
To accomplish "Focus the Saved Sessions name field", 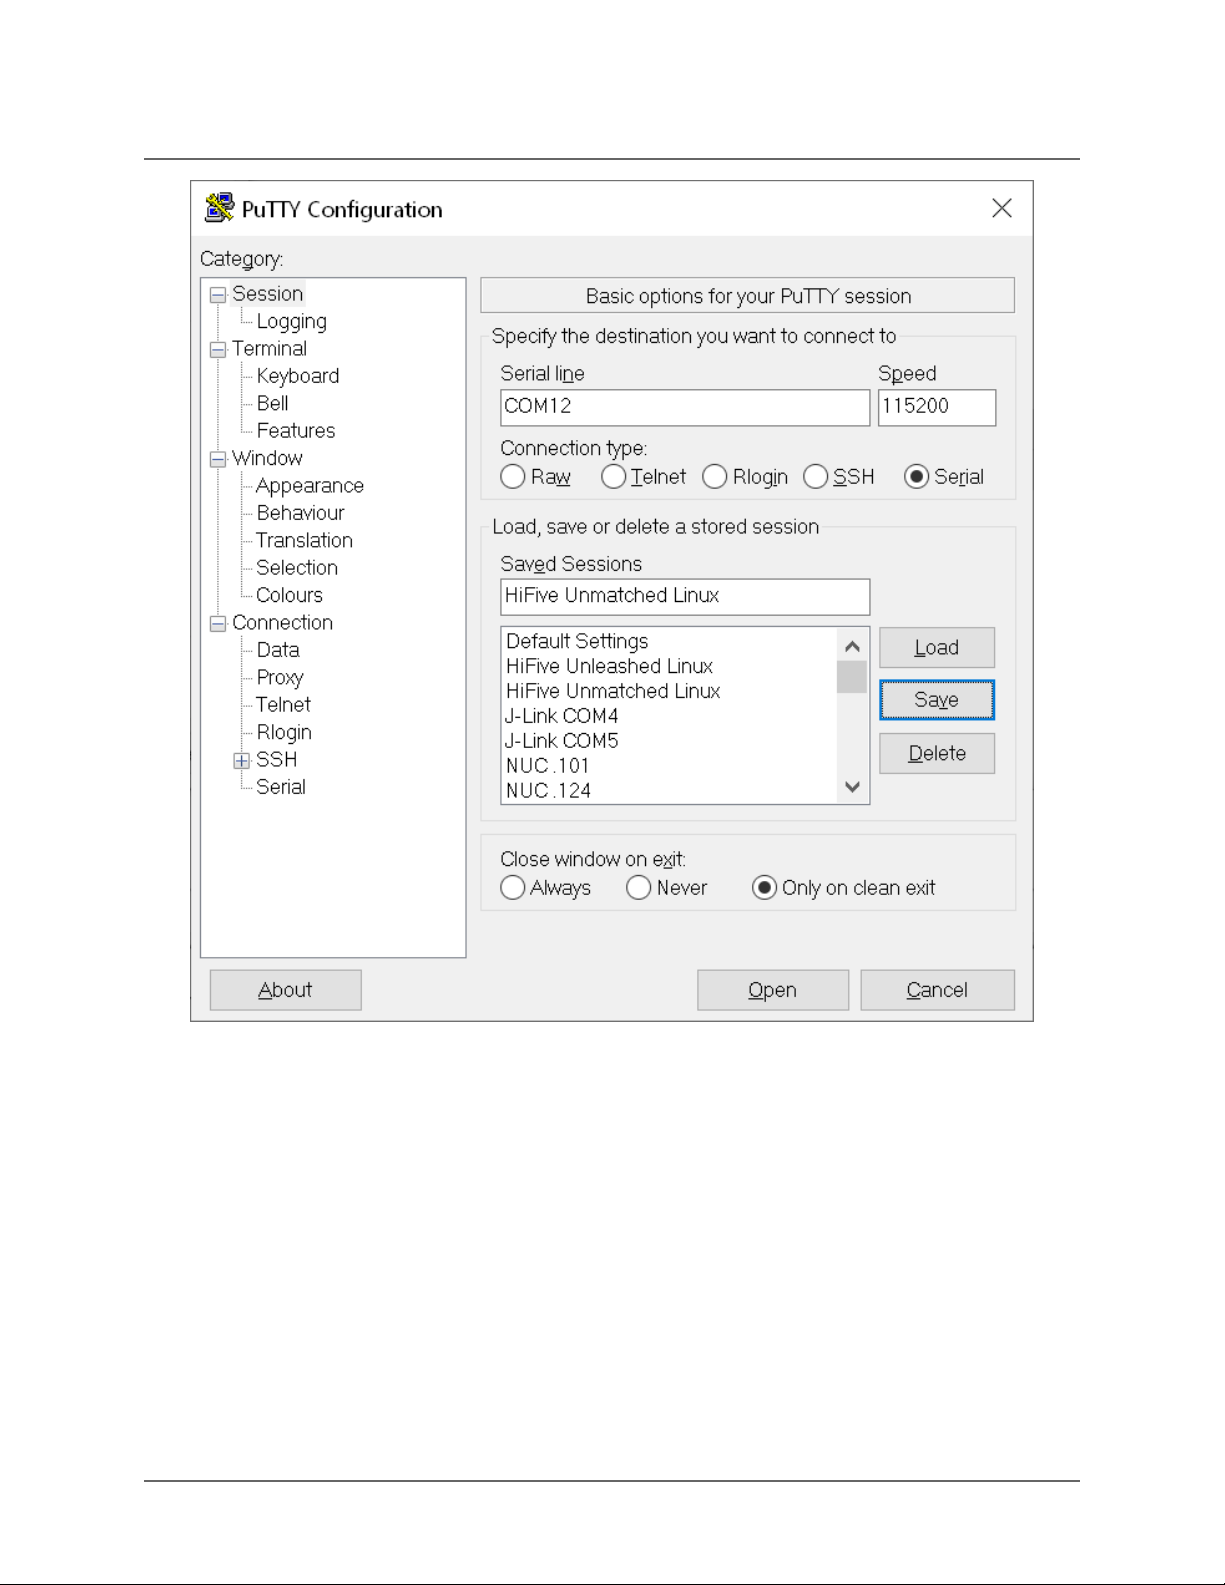I will pyautogui.click(x=685, y=597).
